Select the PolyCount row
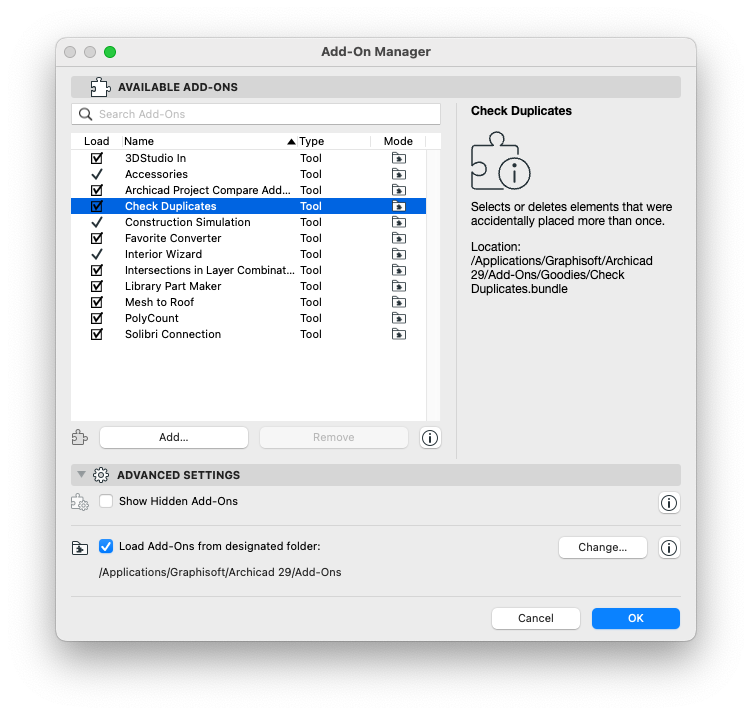752x715 pixels. click(248, 318)
